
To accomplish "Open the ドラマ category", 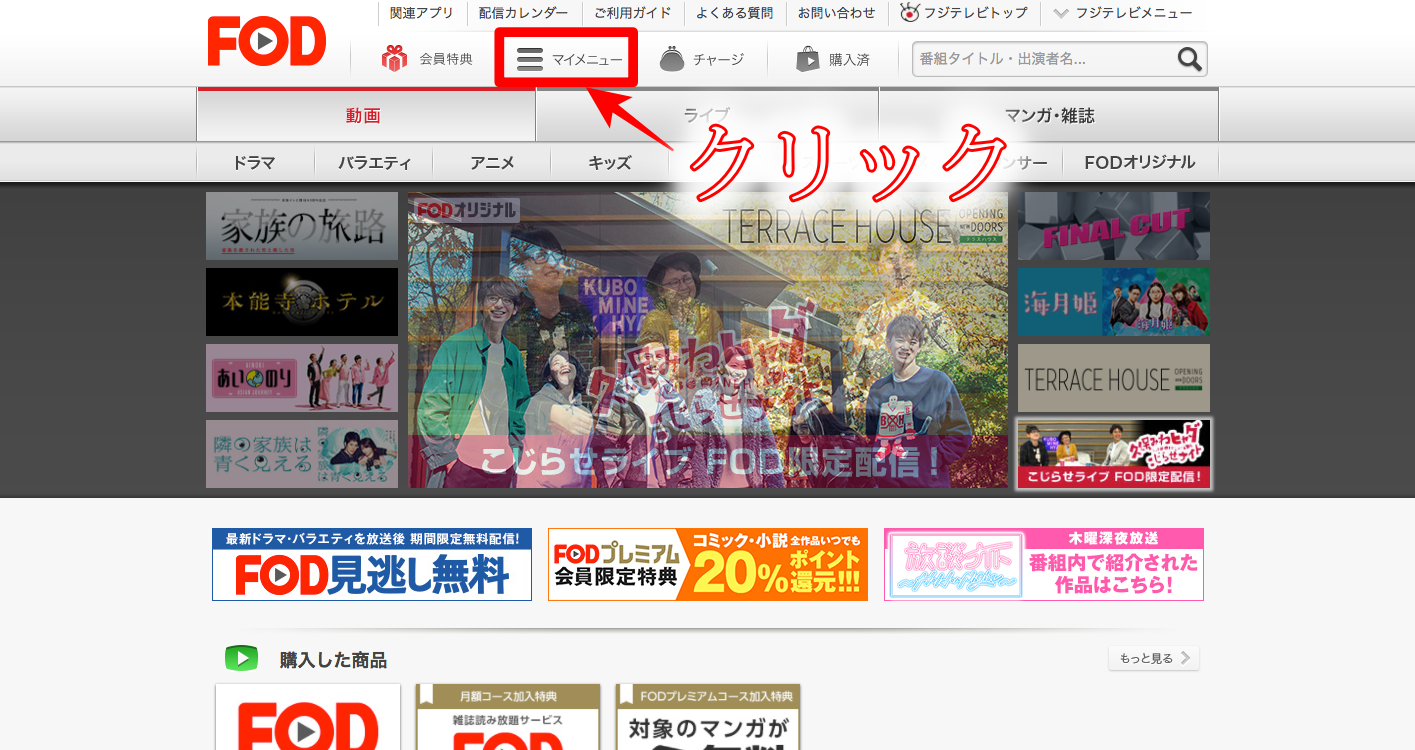I will (254, 162).
